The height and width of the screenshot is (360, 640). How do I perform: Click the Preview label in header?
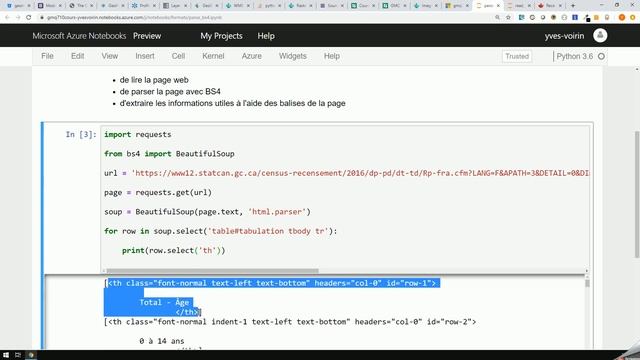tap(147, 36)
